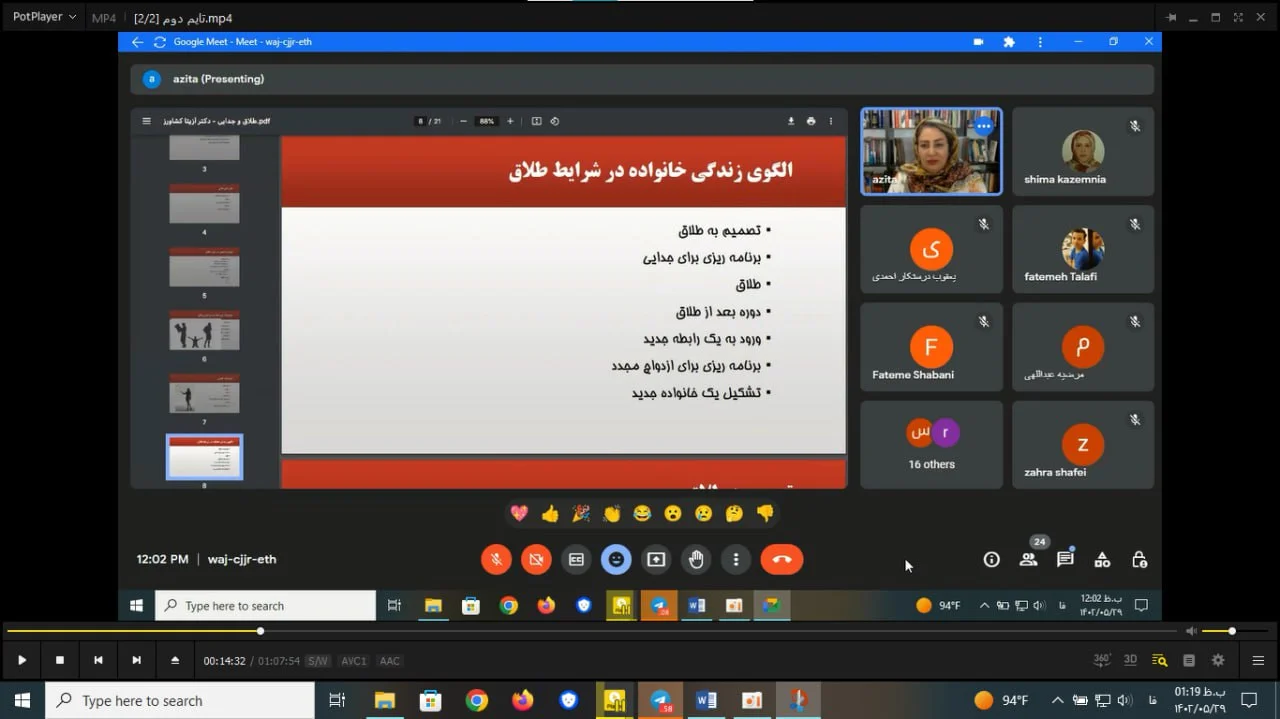Toggle mute via the volume speaker icon
Image resolution: width=1280 pixels, height=719 pixels.
point(1190,631)
